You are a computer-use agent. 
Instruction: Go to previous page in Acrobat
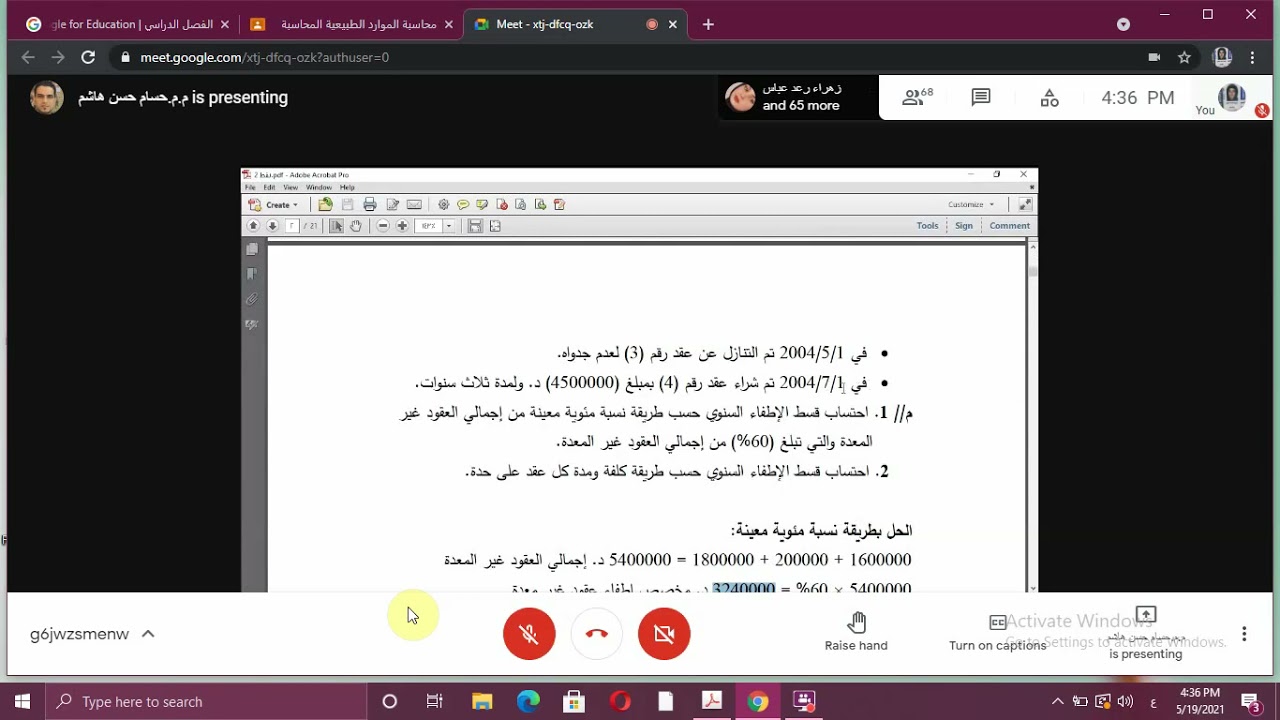click(x=253, y=226)
